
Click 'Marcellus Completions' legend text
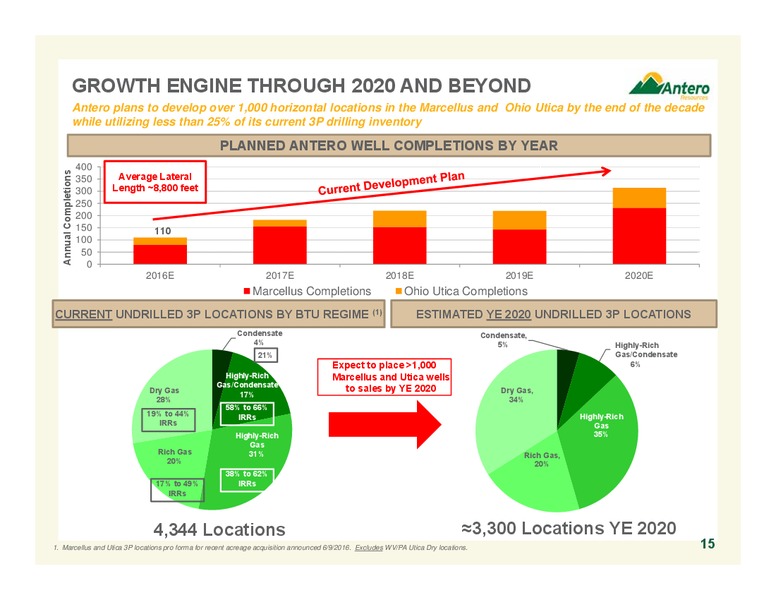pos(312,292)
